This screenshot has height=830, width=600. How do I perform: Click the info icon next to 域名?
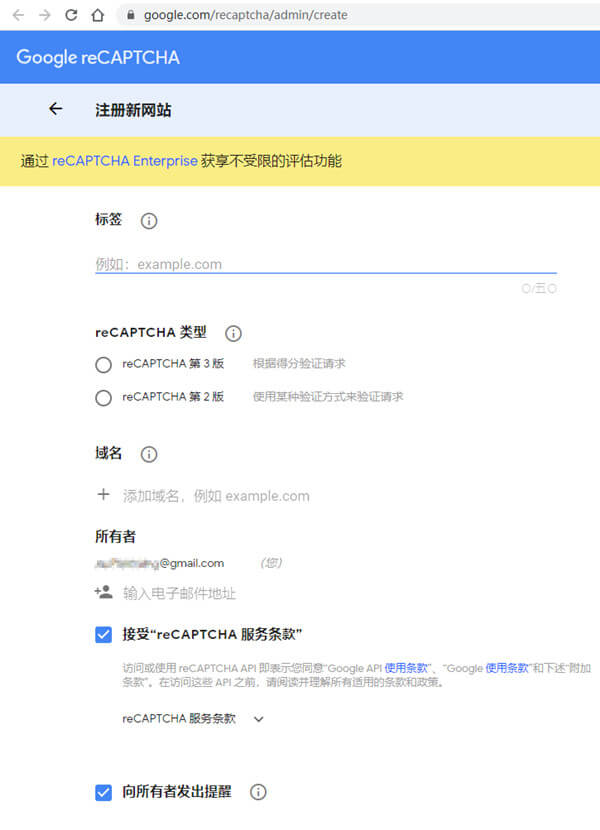point(149,454)
